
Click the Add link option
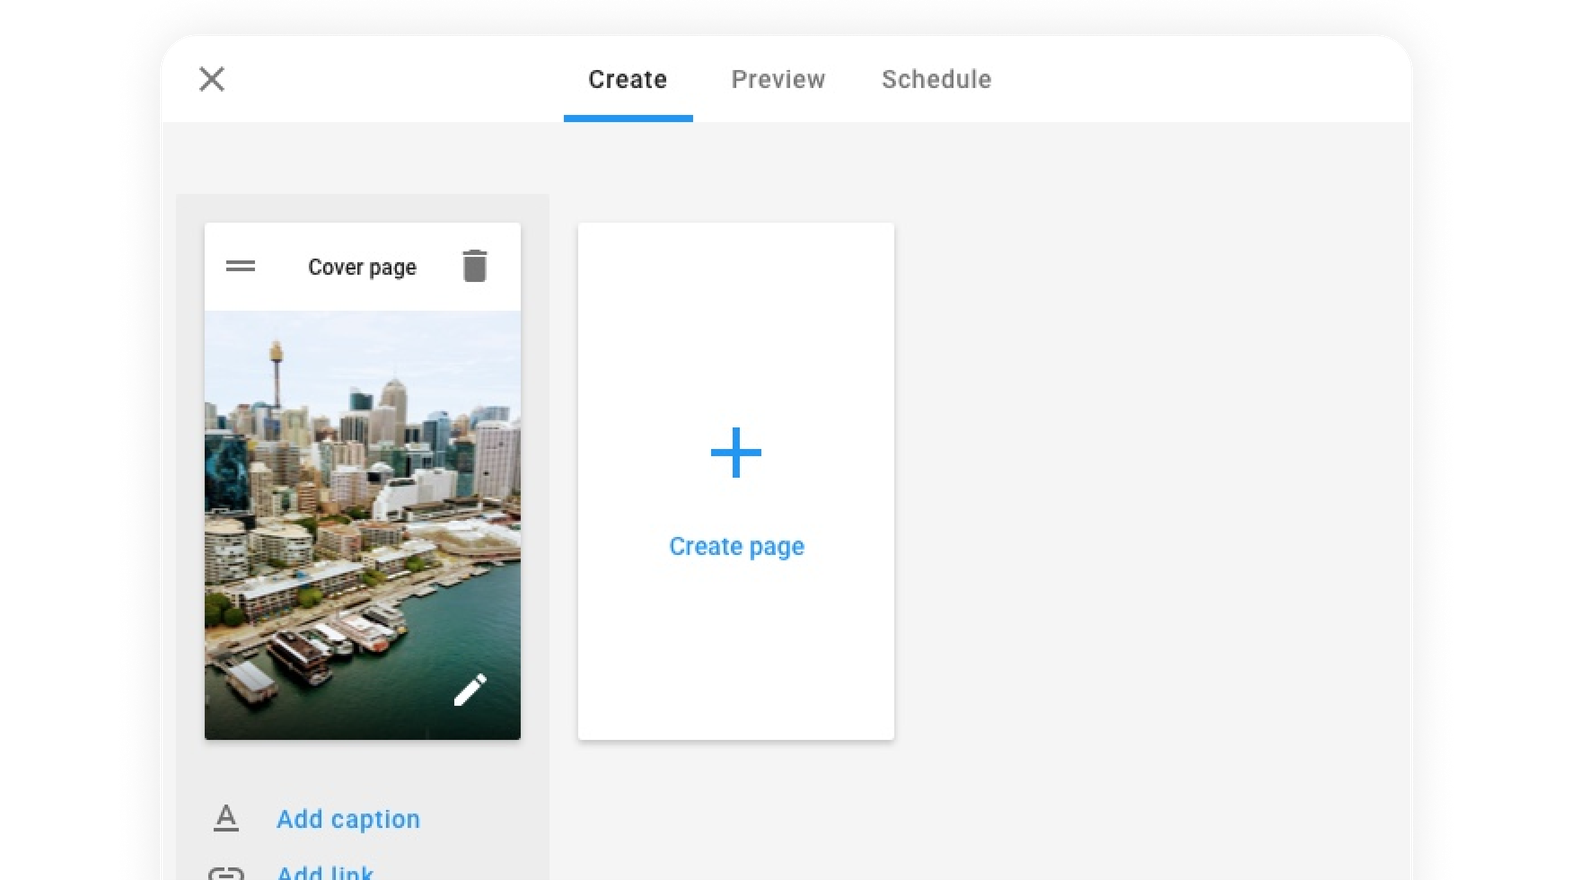(x=325, y=872)
